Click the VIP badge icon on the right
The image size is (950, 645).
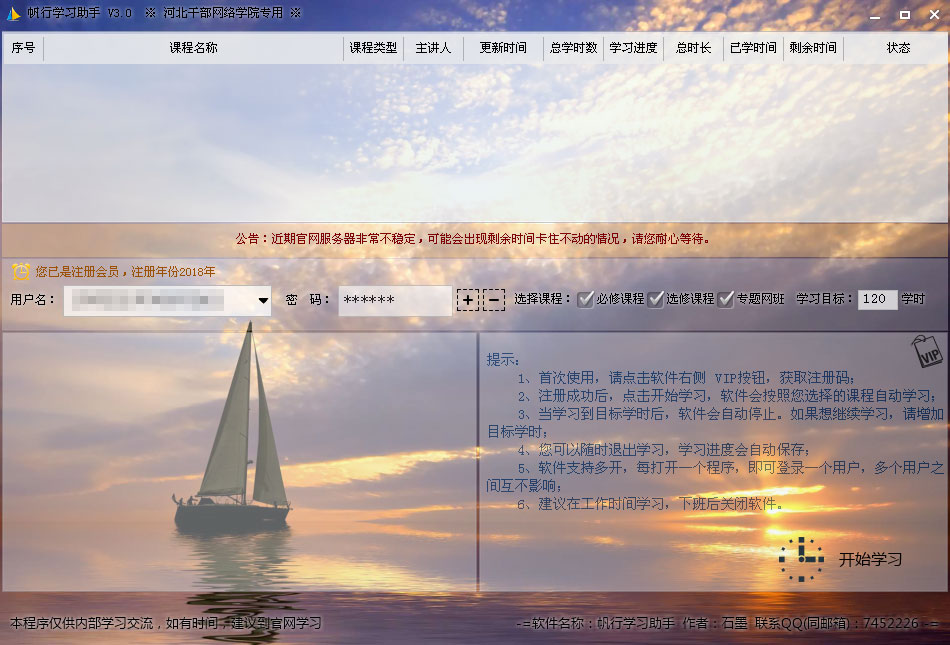pyautogui.click(x=926, y=352)
